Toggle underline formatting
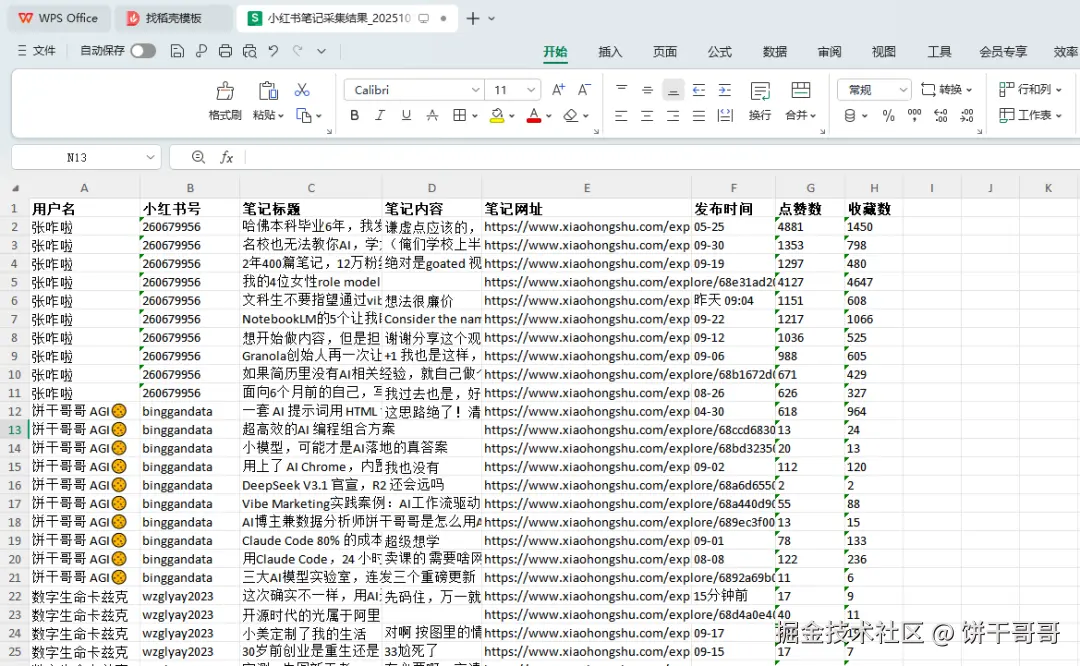1080x666 pixels. click(406, 115)
